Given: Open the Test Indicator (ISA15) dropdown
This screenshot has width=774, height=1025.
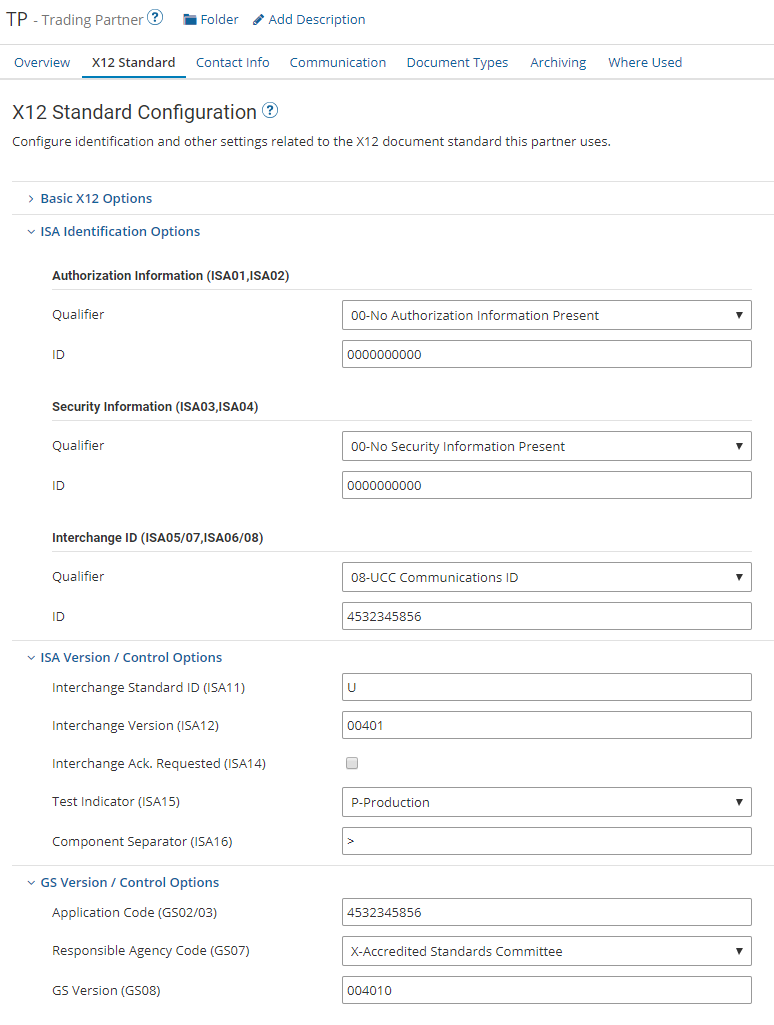Looking at the screenshot, I should click(547, 802).
